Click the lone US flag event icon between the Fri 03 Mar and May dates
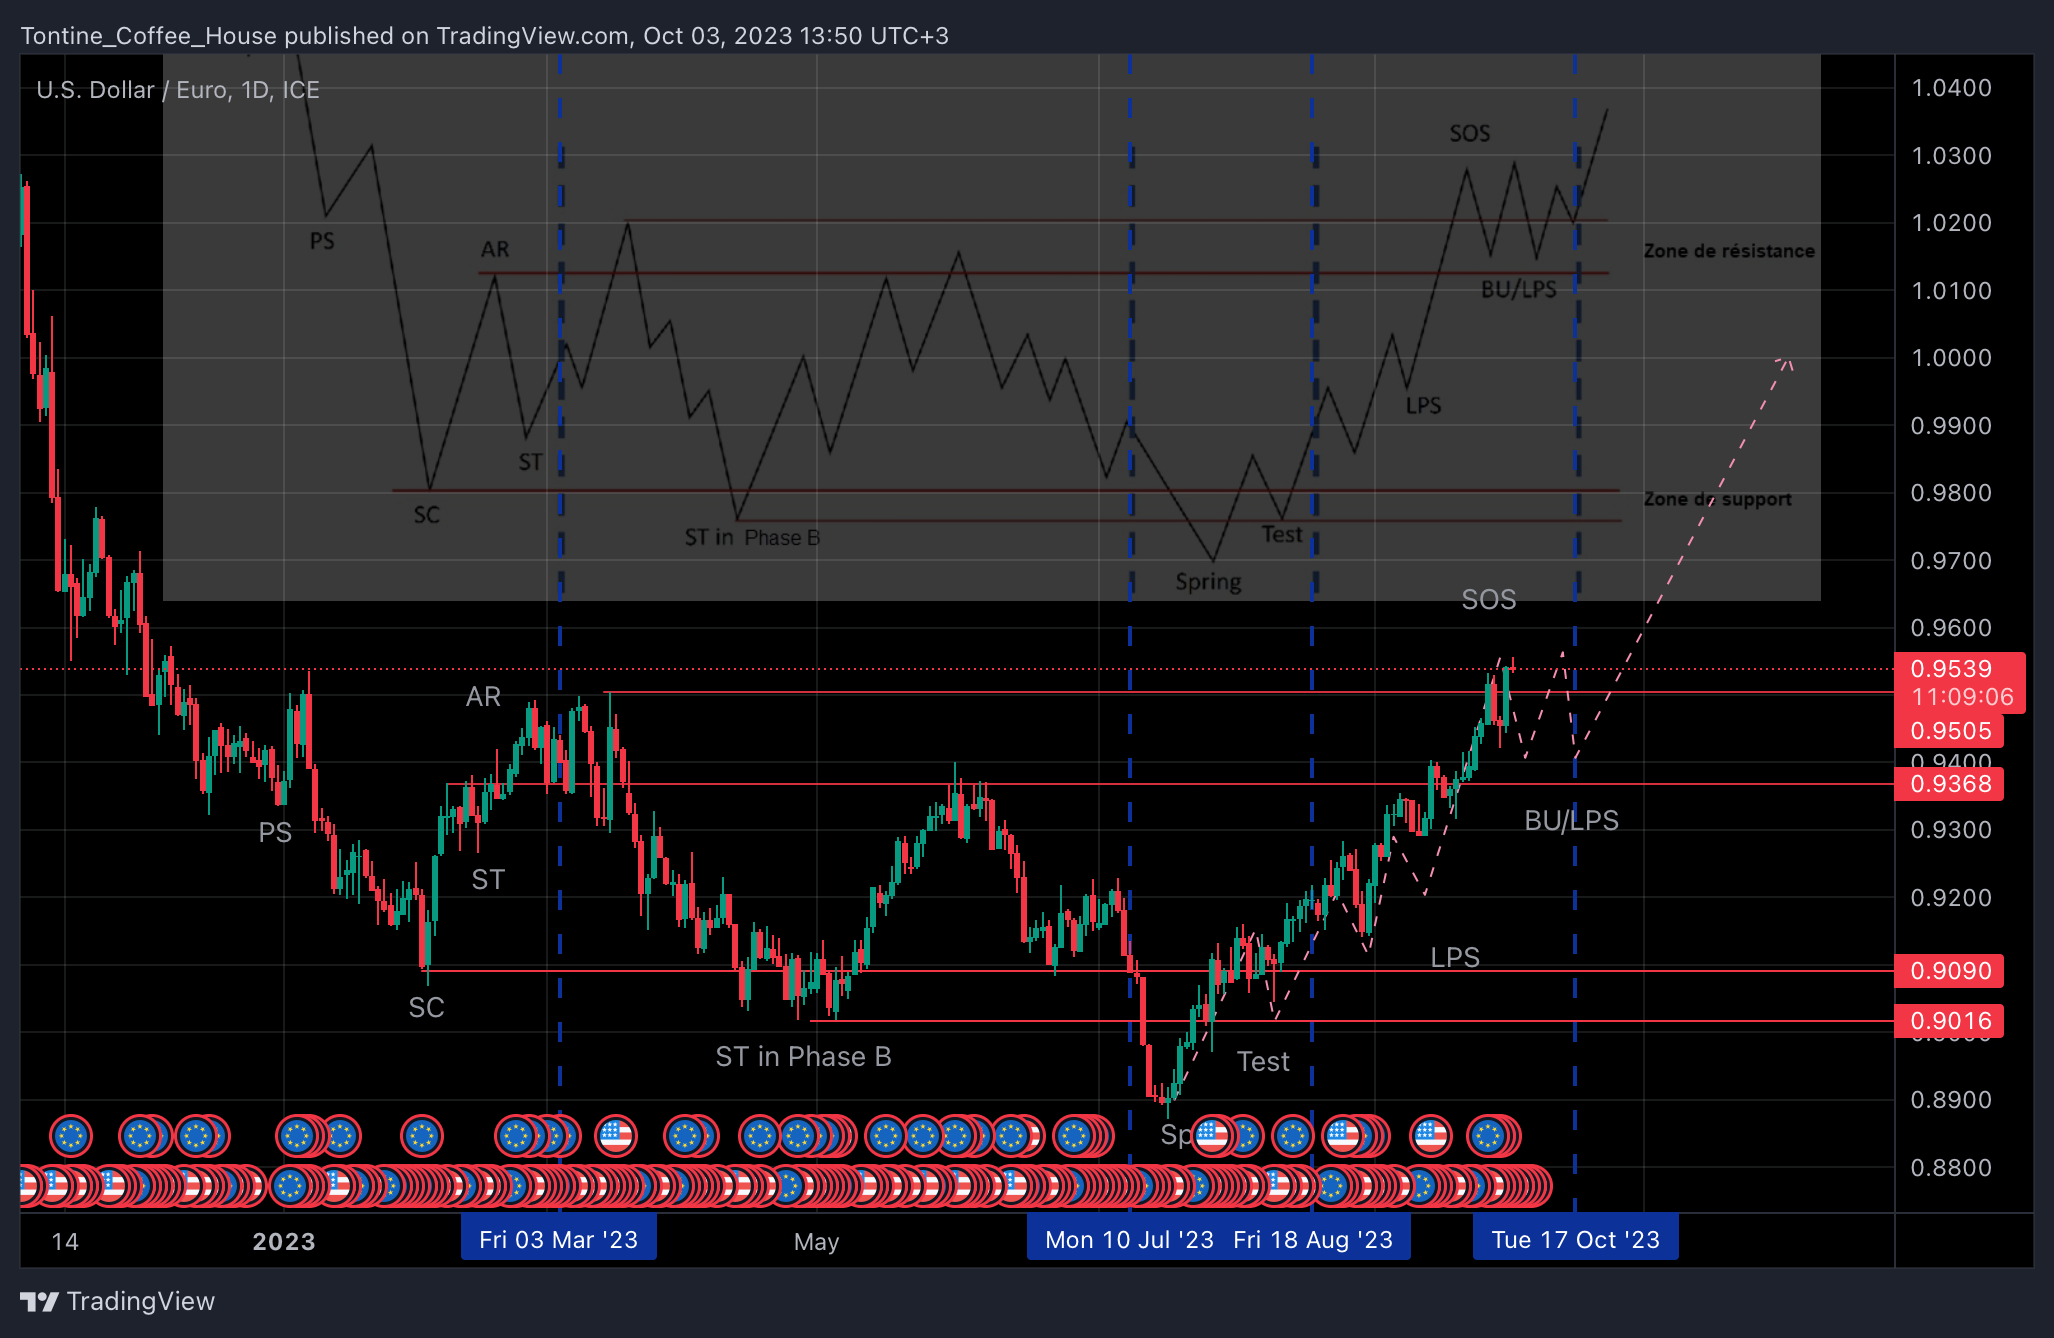The image size is (2054, 1338). click(x=615, y=1136)
